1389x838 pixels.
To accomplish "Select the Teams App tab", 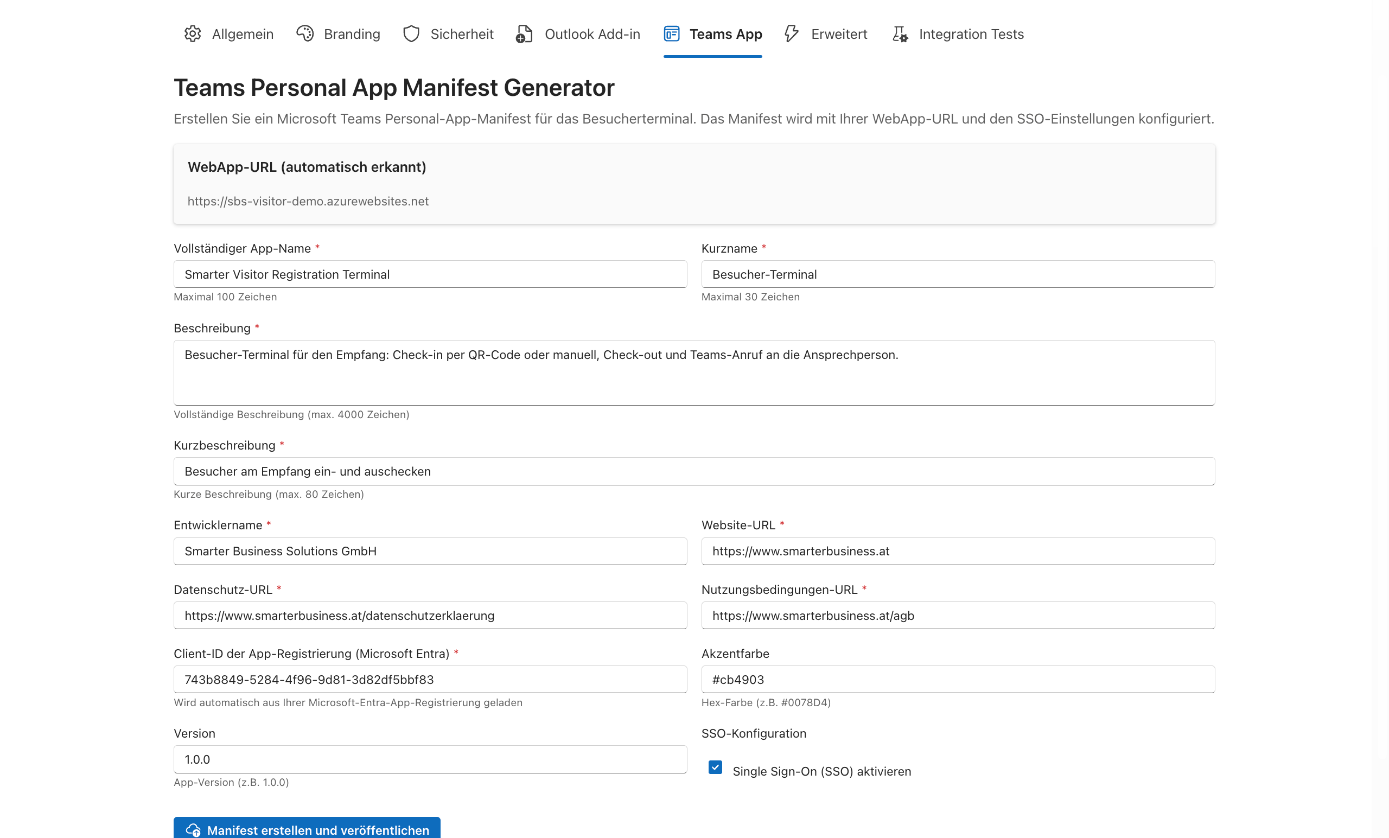I will click(713, 34).
